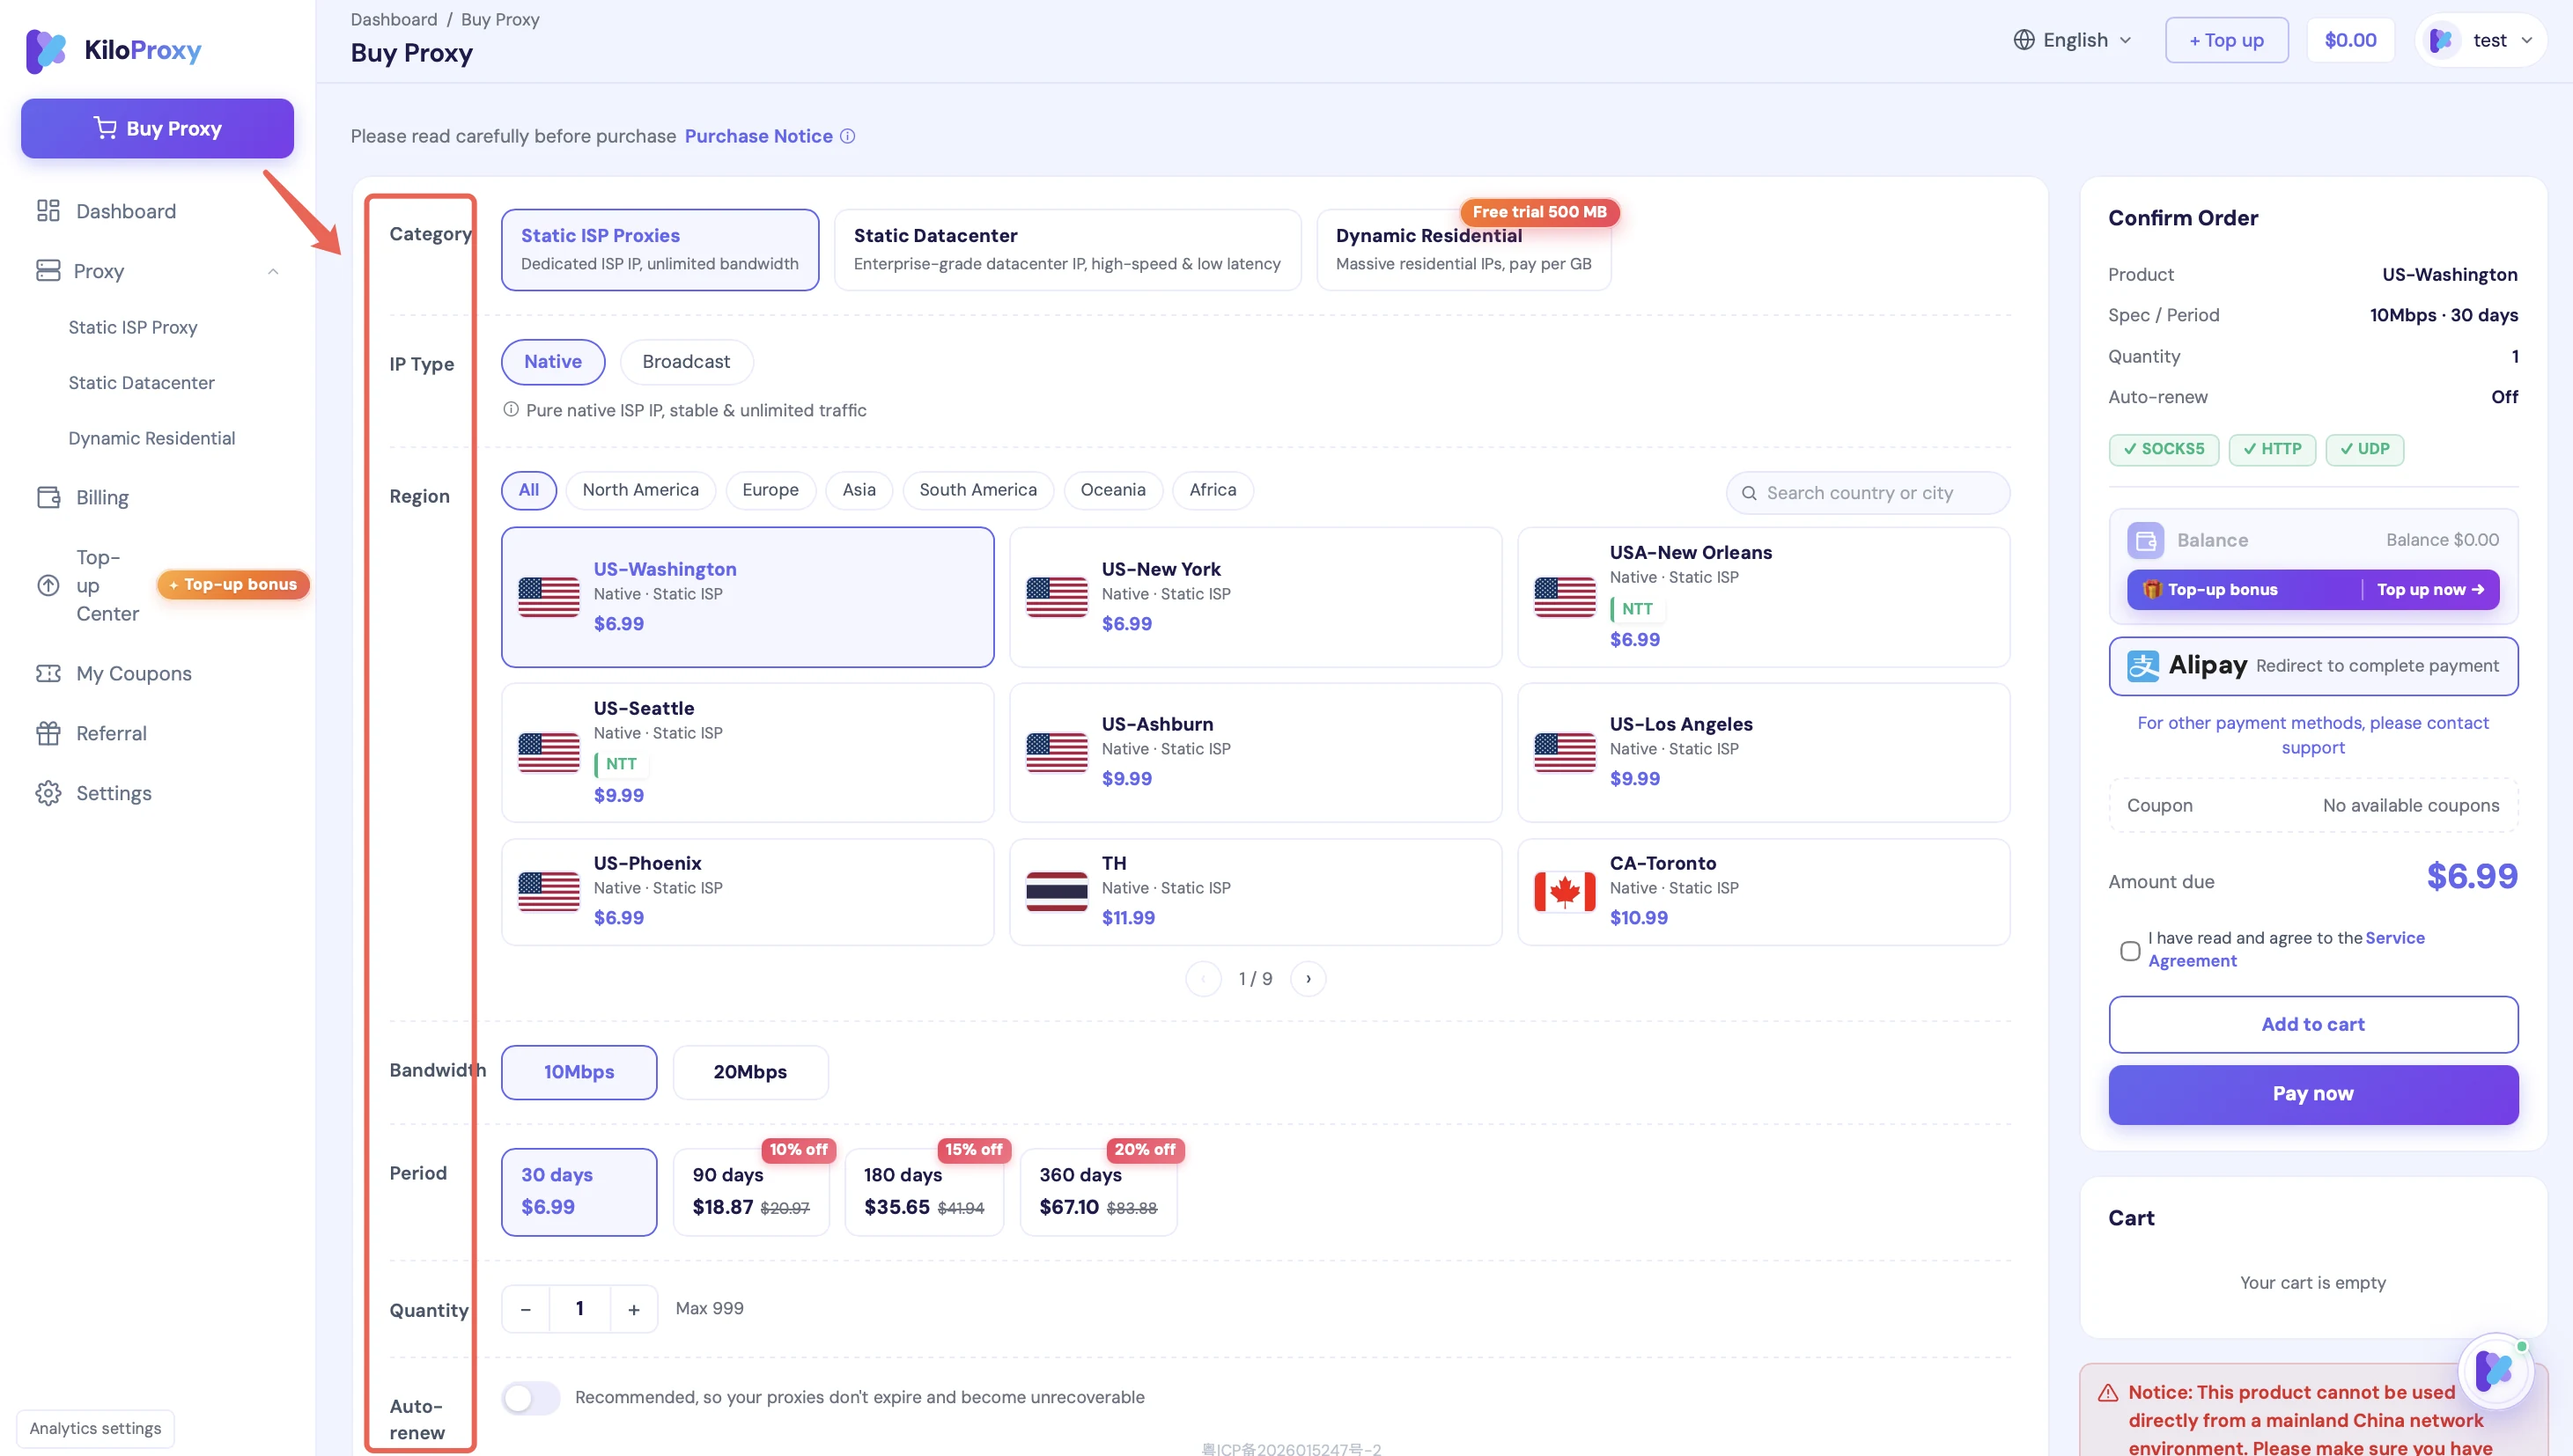
Task: Click the TH Thailand flag icon
Action: [1056, 891]
